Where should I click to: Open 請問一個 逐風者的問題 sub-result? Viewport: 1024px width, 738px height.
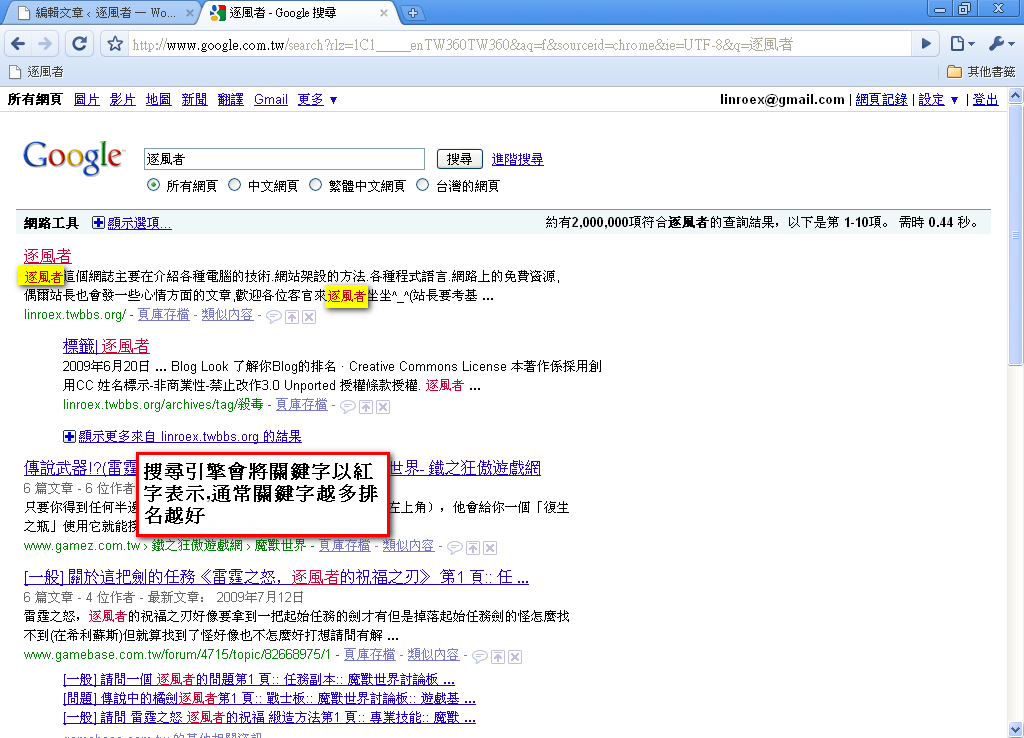[x=259, y=679]
